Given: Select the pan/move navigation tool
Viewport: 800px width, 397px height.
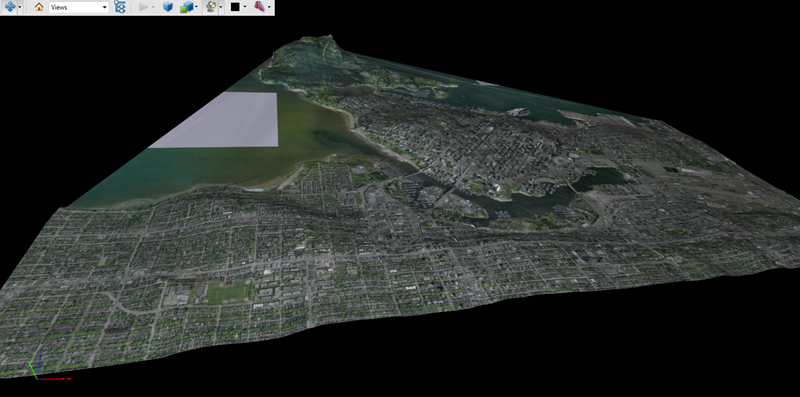Looking at the screenshot, I should click(x=10, y=7).
